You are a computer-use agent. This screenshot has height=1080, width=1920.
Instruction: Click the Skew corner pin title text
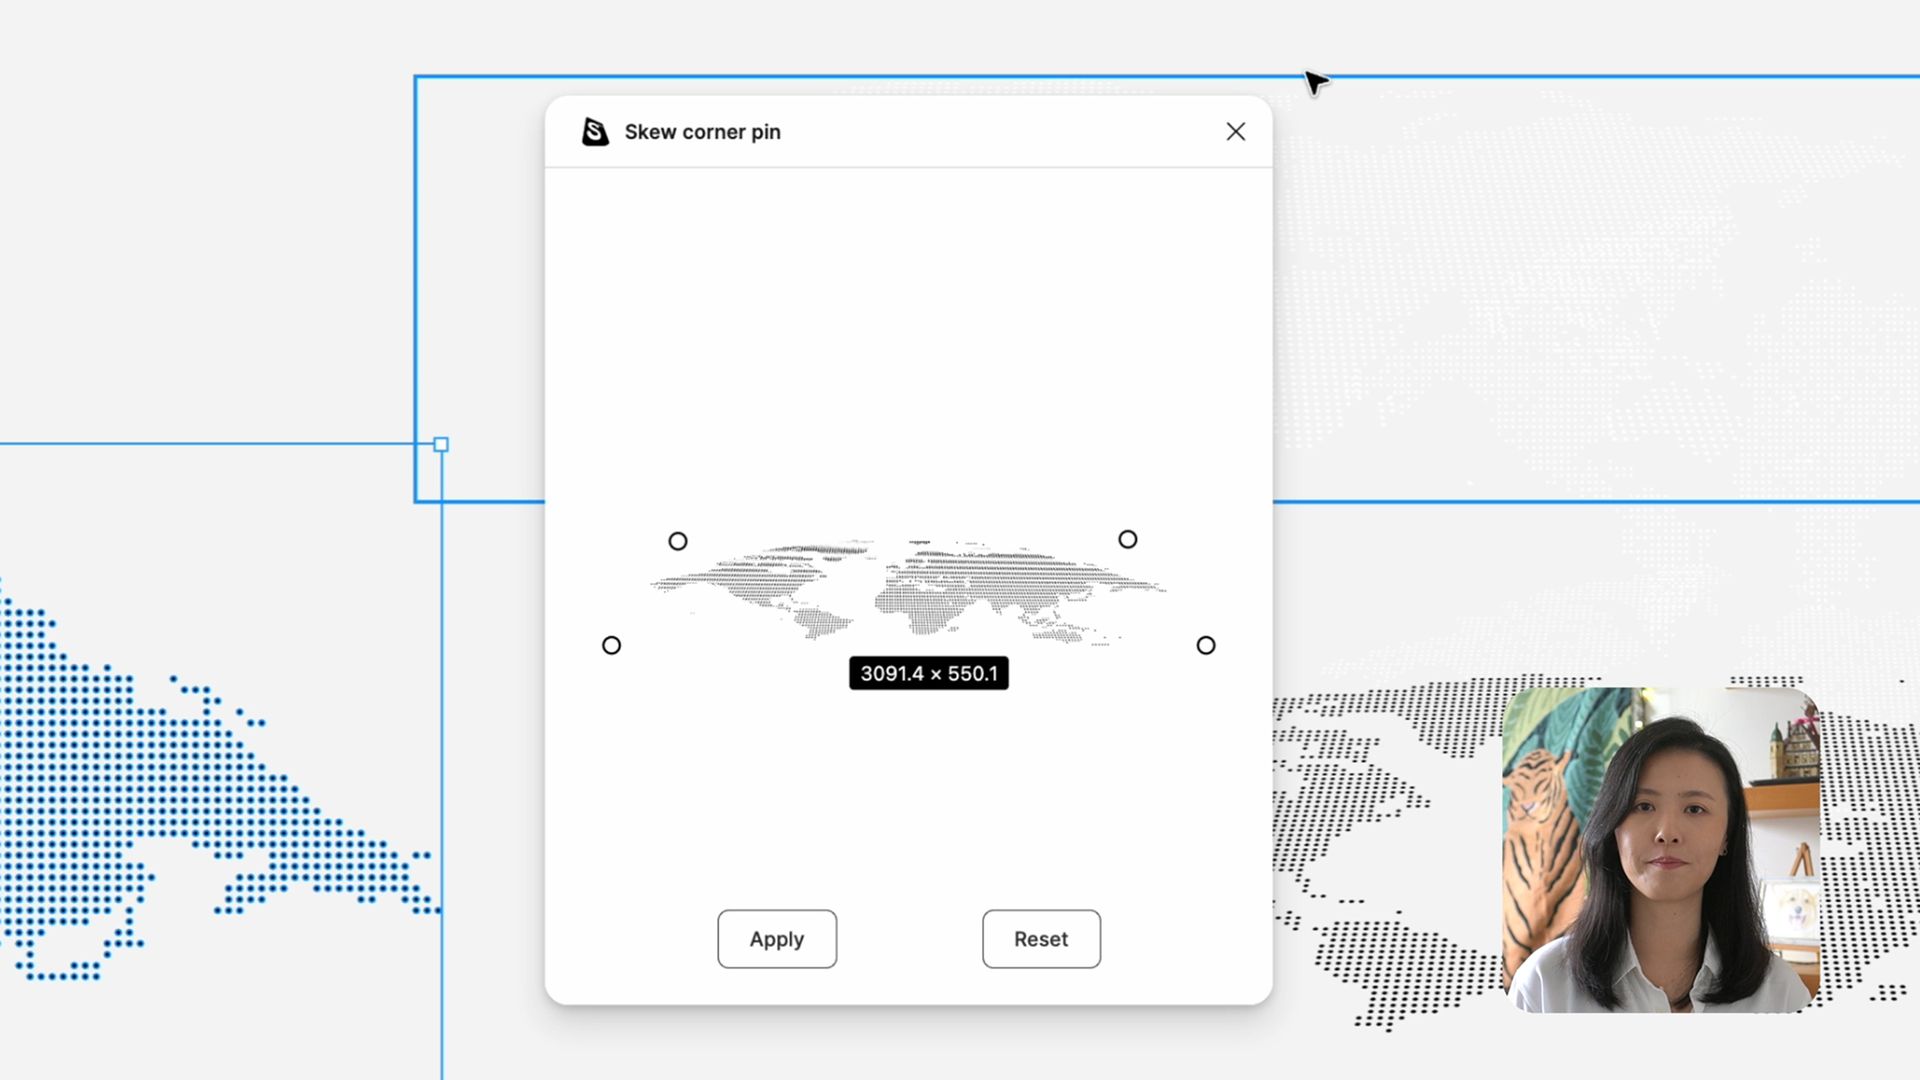point(702,132)
